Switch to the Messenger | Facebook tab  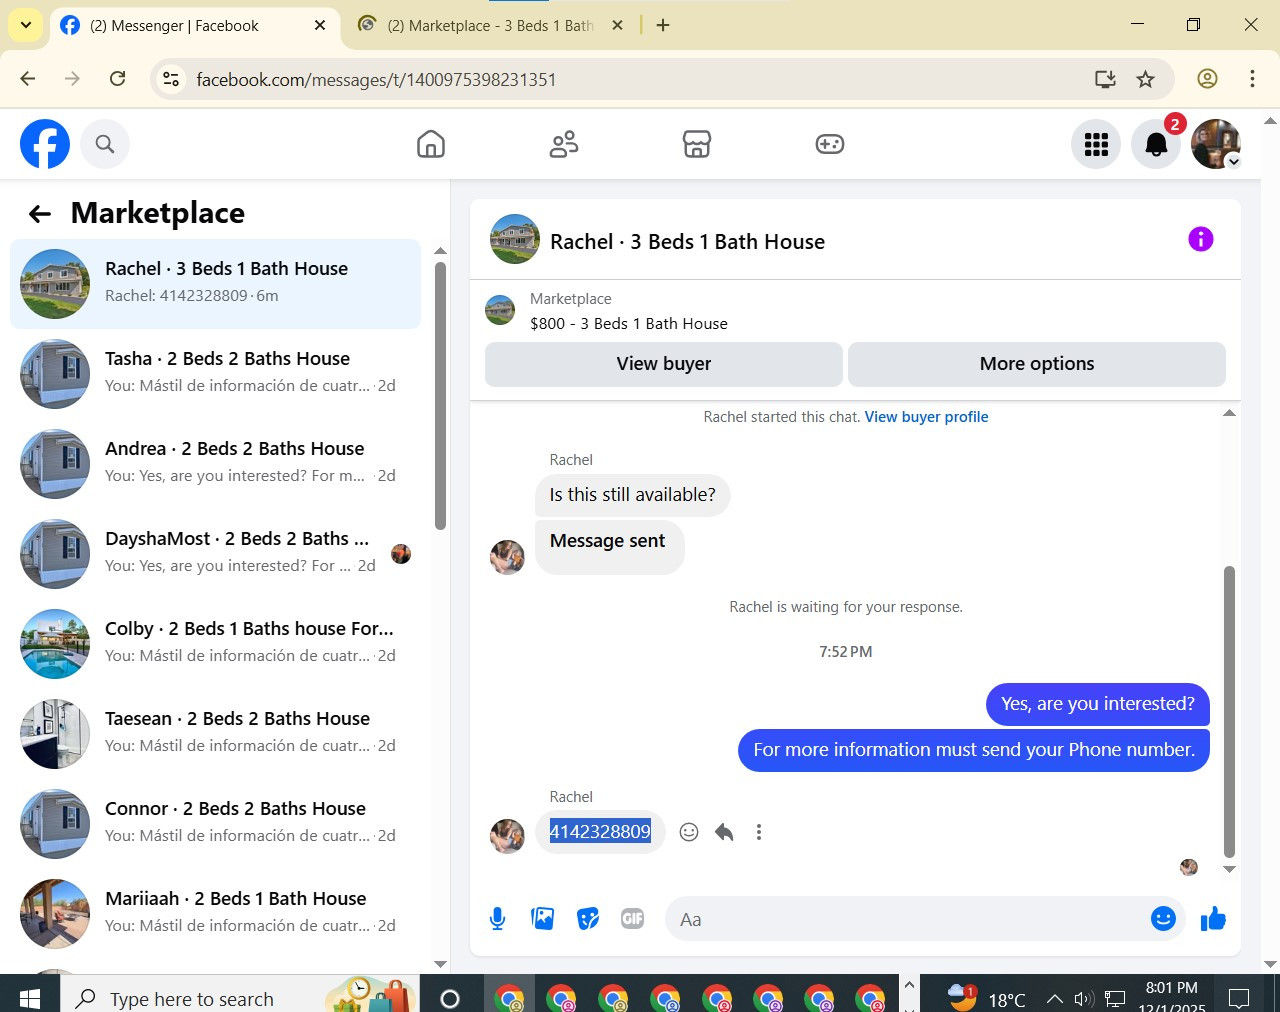pyautogui.click(x=195, y=26)
